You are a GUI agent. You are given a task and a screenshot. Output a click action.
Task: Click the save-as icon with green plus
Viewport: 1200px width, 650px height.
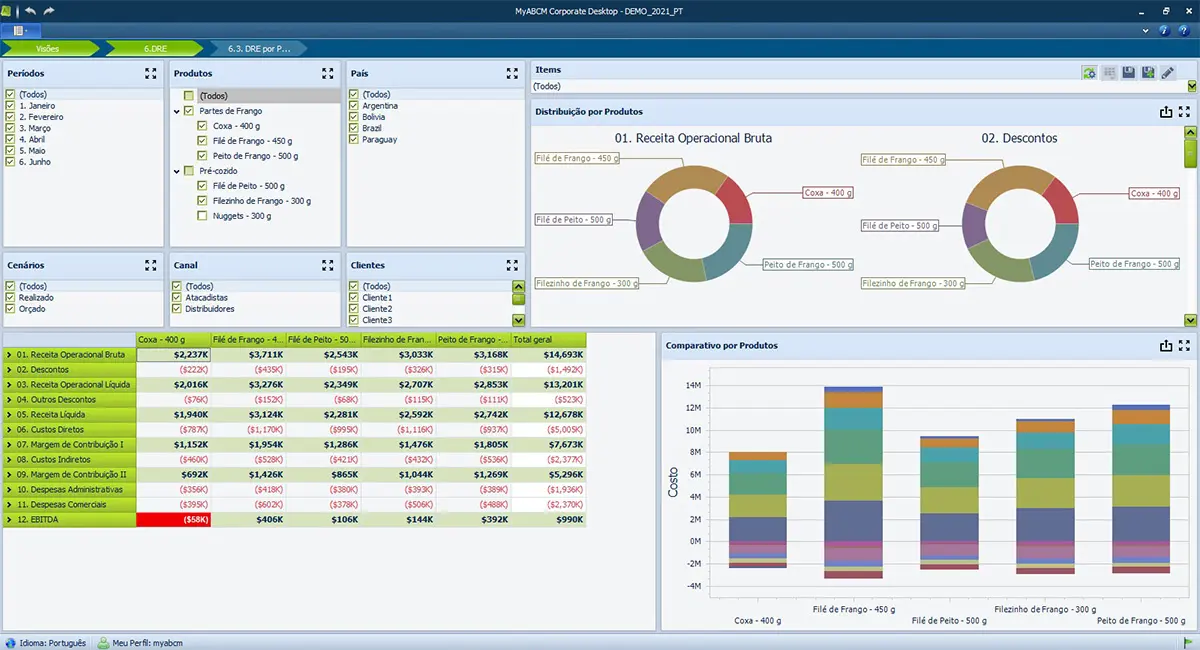[1148, 73]
